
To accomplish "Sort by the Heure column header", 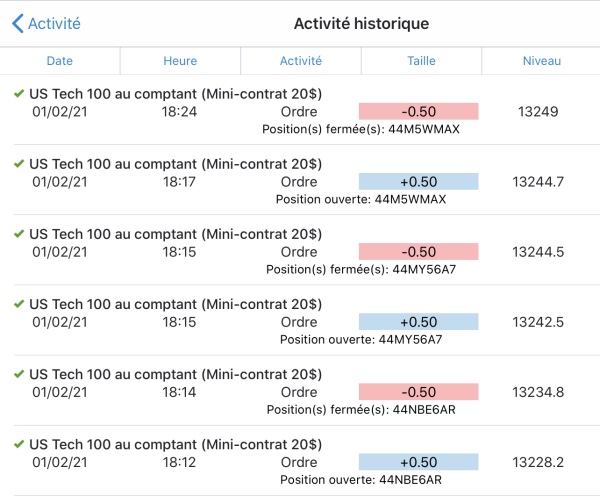I will point(180,61).
